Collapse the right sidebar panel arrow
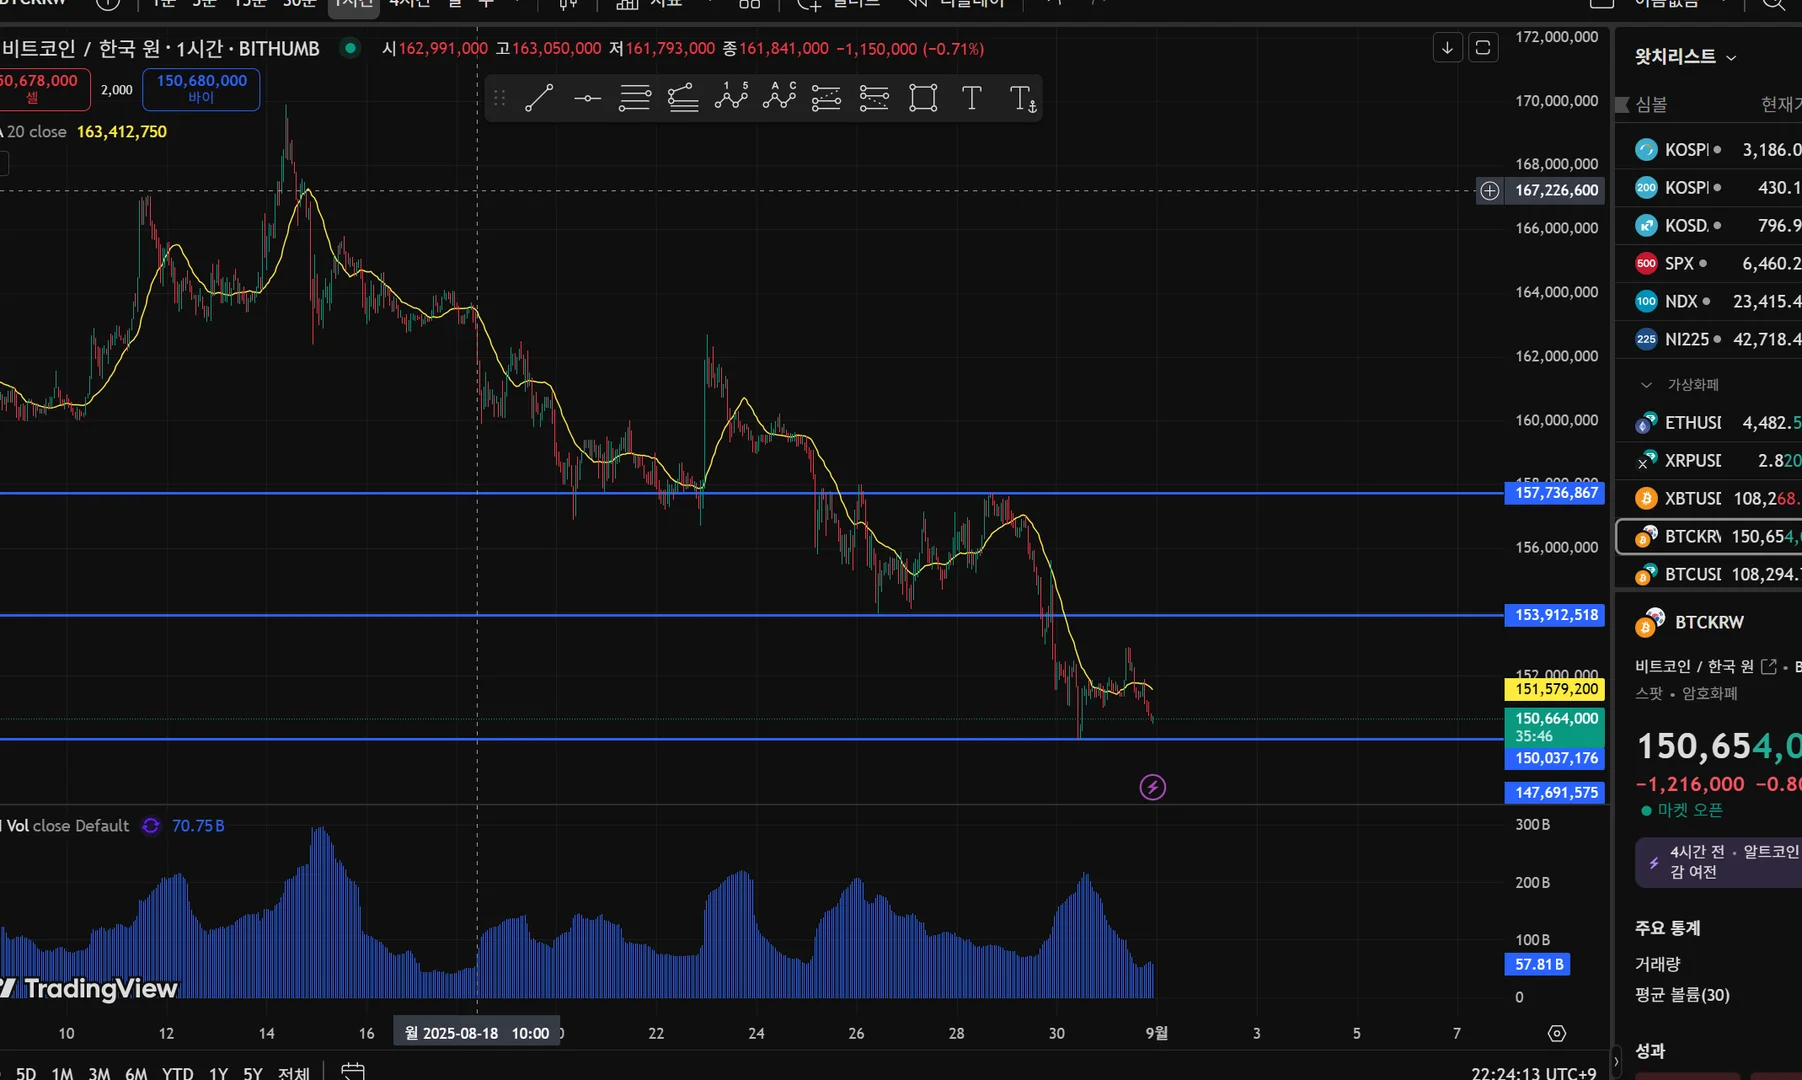Viewport: 1802px width, 1080px height. click(1615, 1061)
